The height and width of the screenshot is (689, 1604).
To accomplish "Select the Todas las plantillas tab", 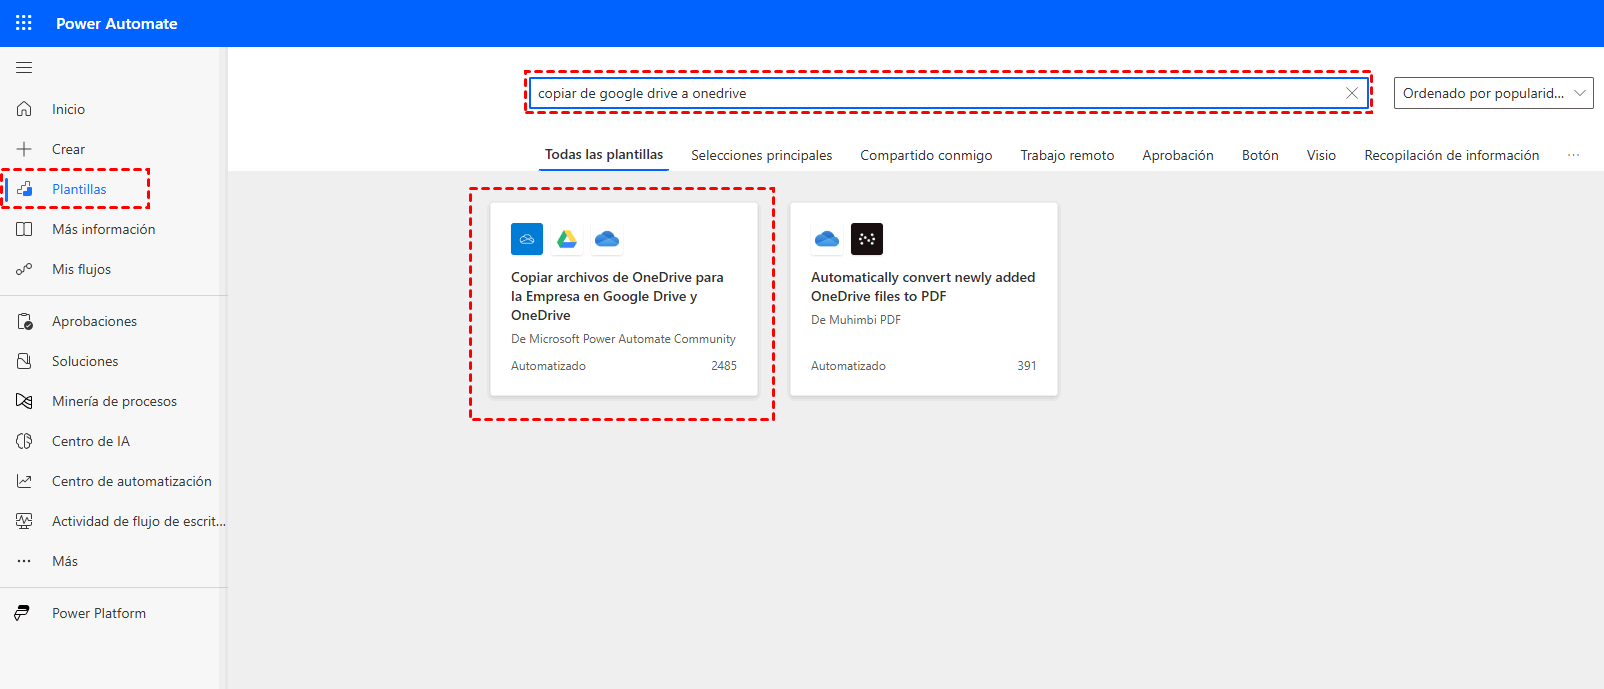I will coord(604,154).
